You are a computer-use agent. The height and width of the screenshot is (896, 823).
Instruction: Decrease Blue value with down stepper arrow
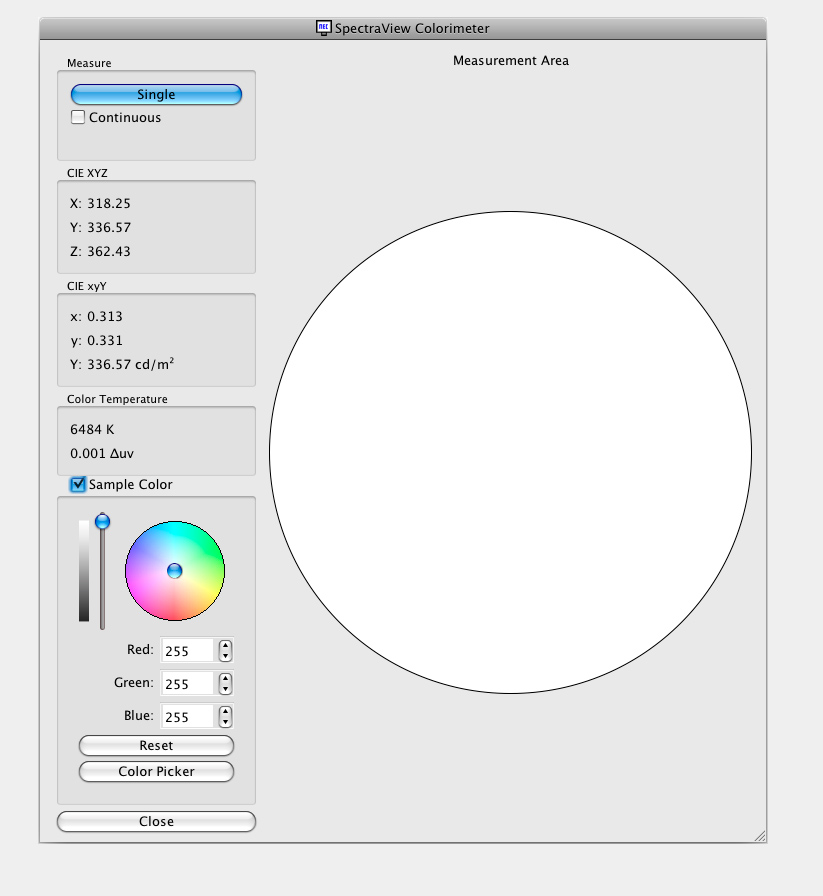tap(226, 722)
